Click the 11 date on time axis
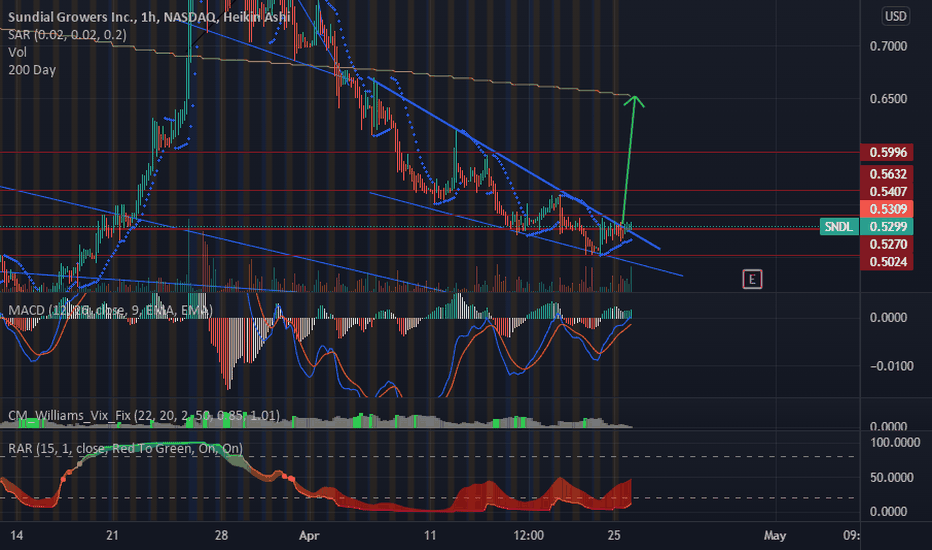 tap(430, 535)
